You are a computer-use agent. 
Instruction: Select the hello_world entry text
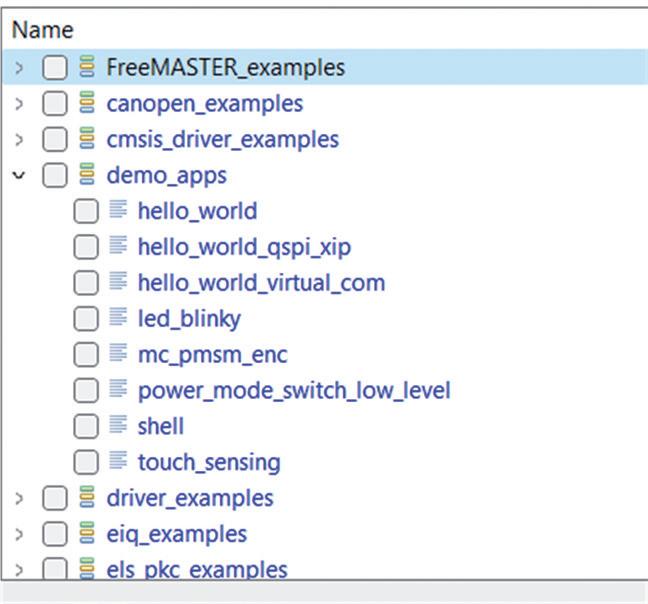point(198,211)
